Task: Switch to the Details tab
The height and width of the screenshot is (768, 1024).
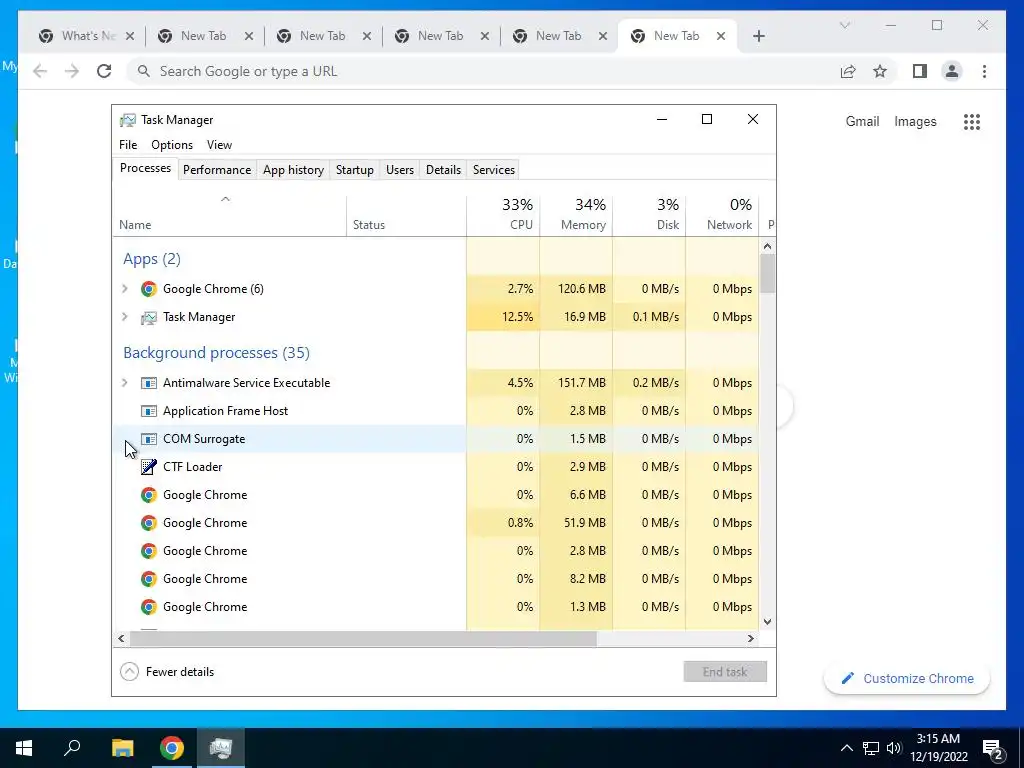Action: coord(443,170)
